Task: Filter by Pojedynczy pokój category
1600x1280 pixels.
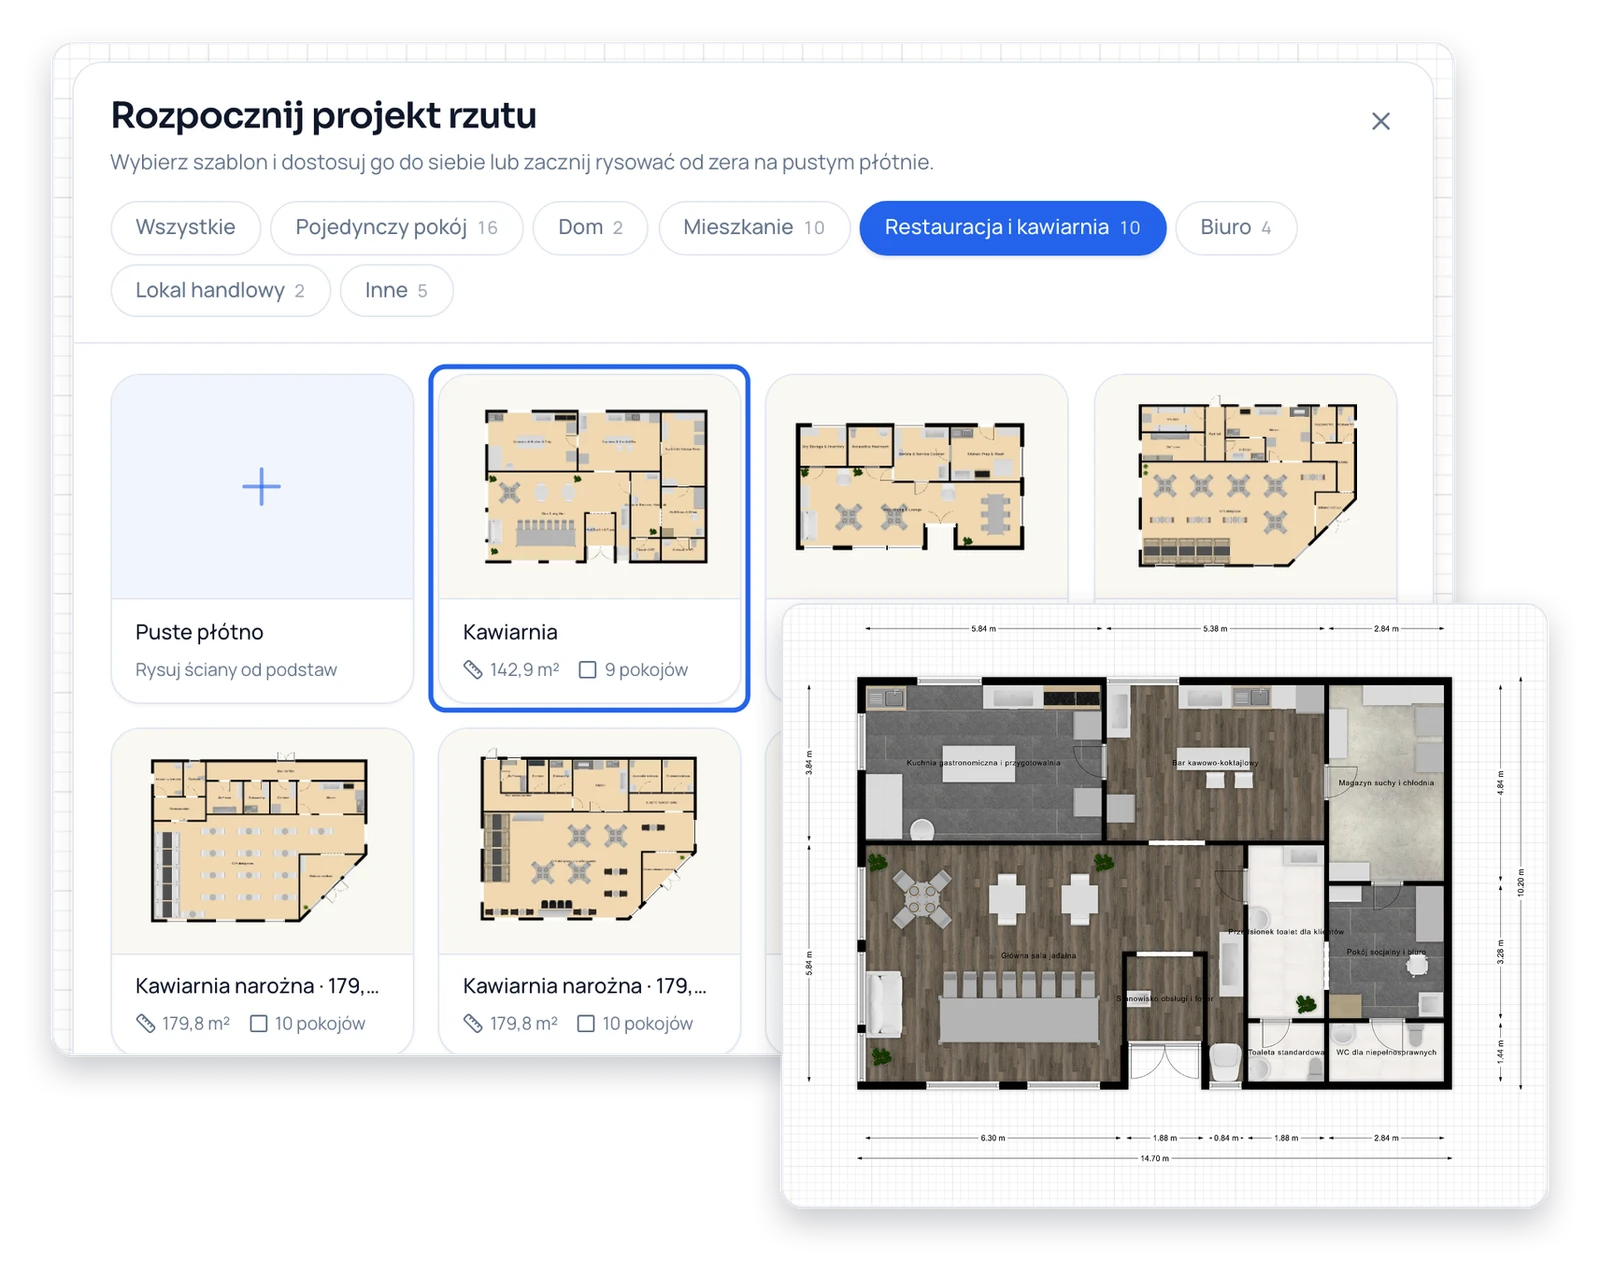Action: click(x=396, y=228)
